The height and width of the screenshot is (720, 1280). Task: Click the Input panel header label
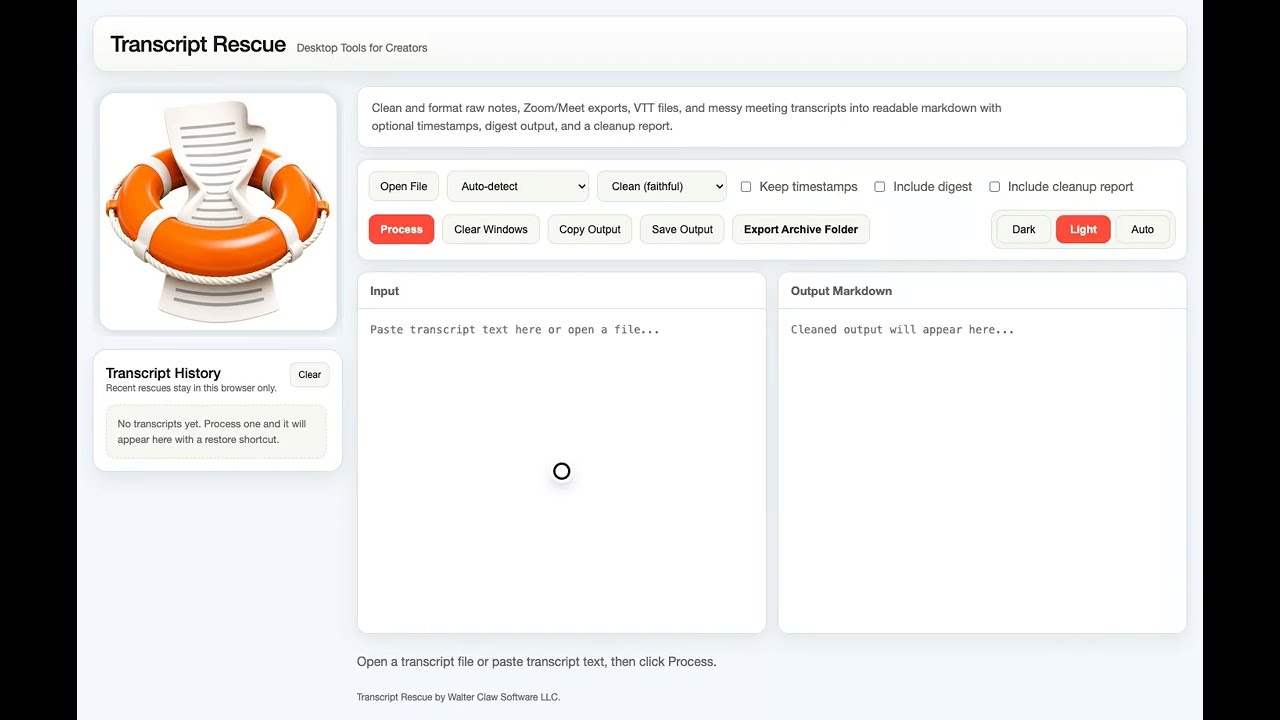(x=384, y=291)
